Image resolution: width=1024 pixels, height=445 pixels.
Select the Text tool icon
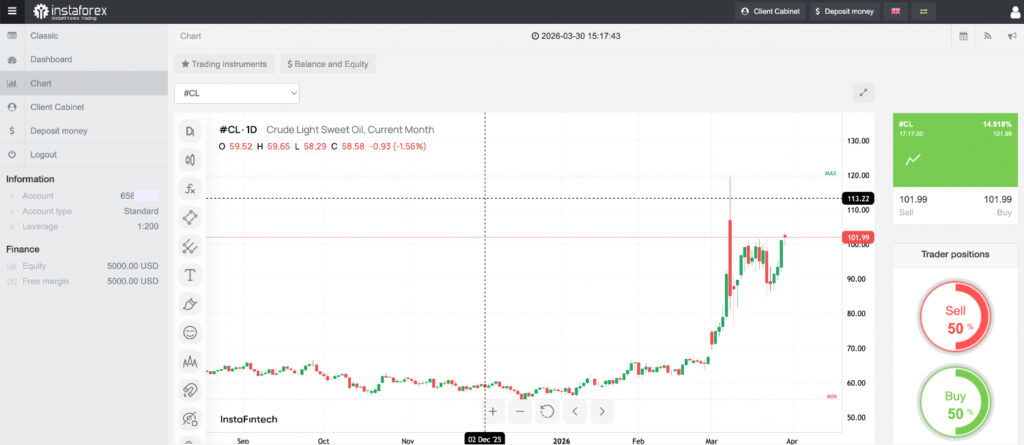click(x=190, y=275)
